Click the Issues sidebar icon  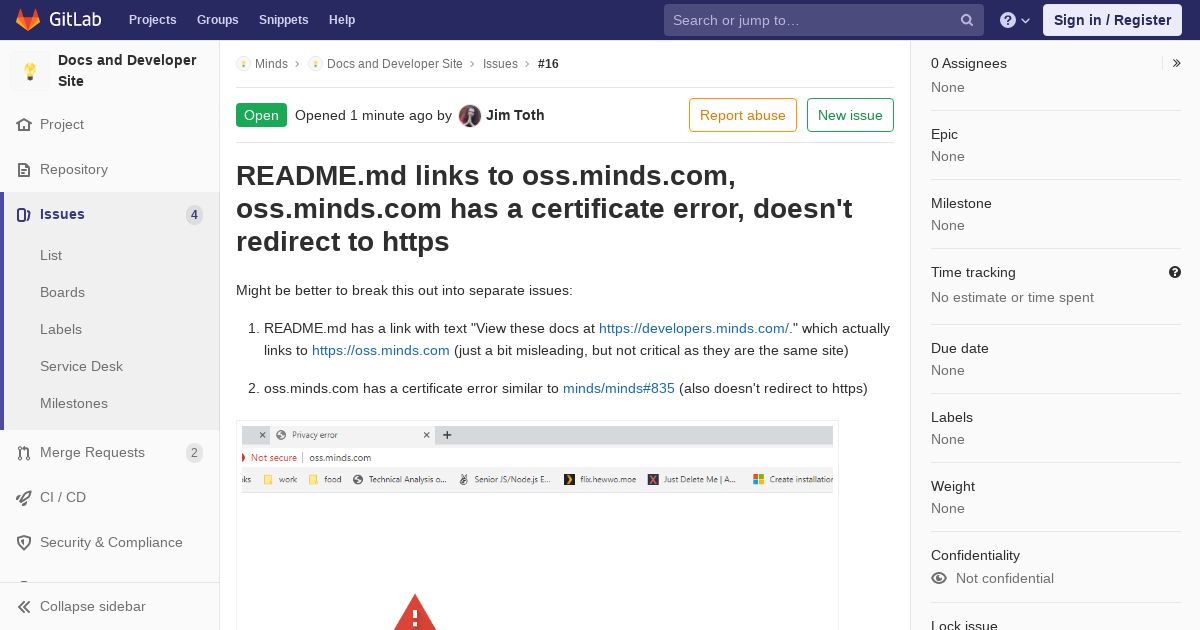point(24,215)
